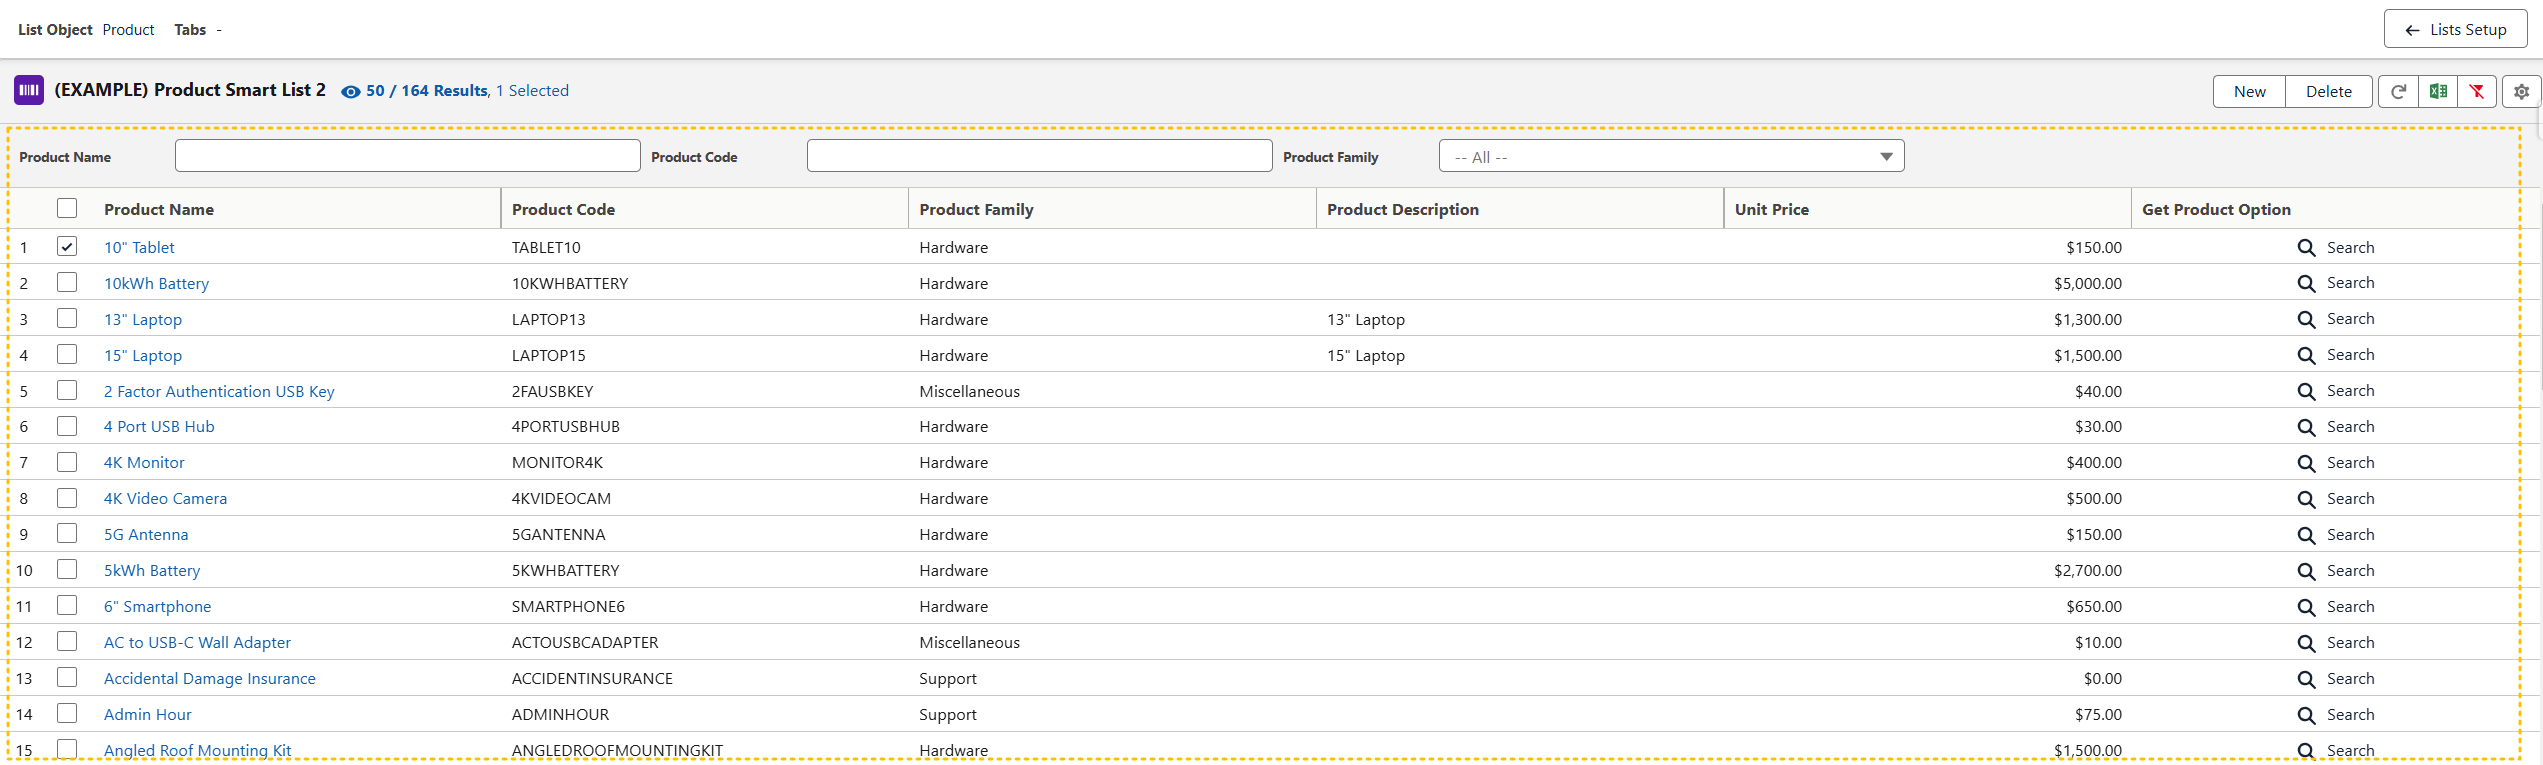Click the Product Code column header
Viewport: 2543px width, 765px height.
563,209
